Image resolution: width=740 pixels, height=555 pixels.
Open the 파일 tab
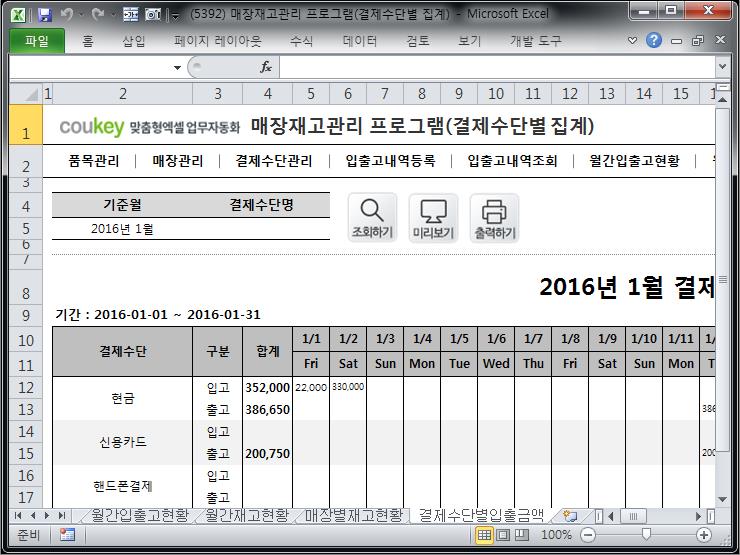tap(37, 41)
